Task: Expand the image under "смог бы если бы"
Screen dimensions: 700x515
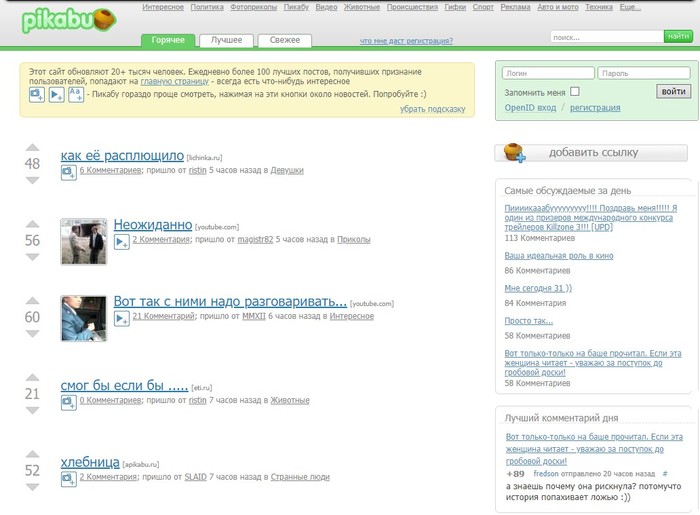Action: pos(68,401)
